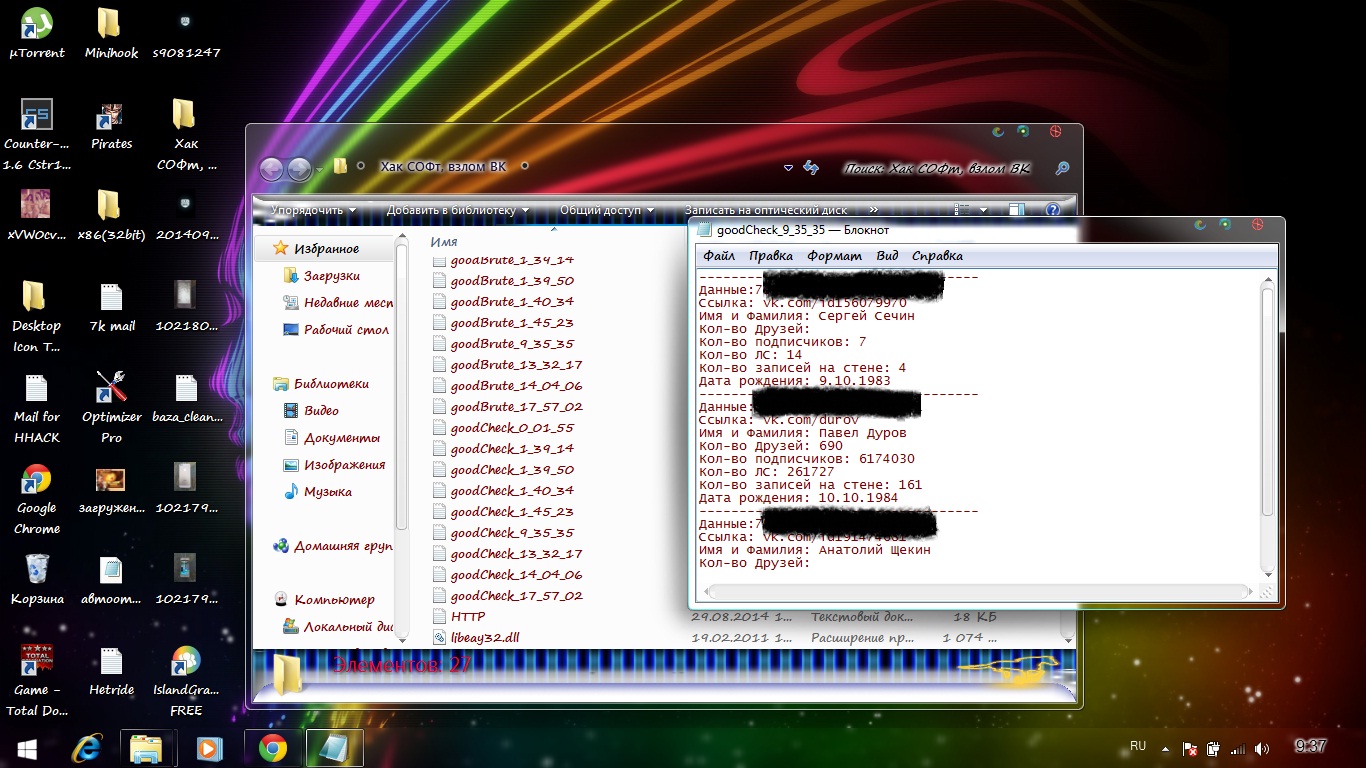Select file goodCheck_17_57_02
Screen dimensions: 1366x768
point(508,596)
